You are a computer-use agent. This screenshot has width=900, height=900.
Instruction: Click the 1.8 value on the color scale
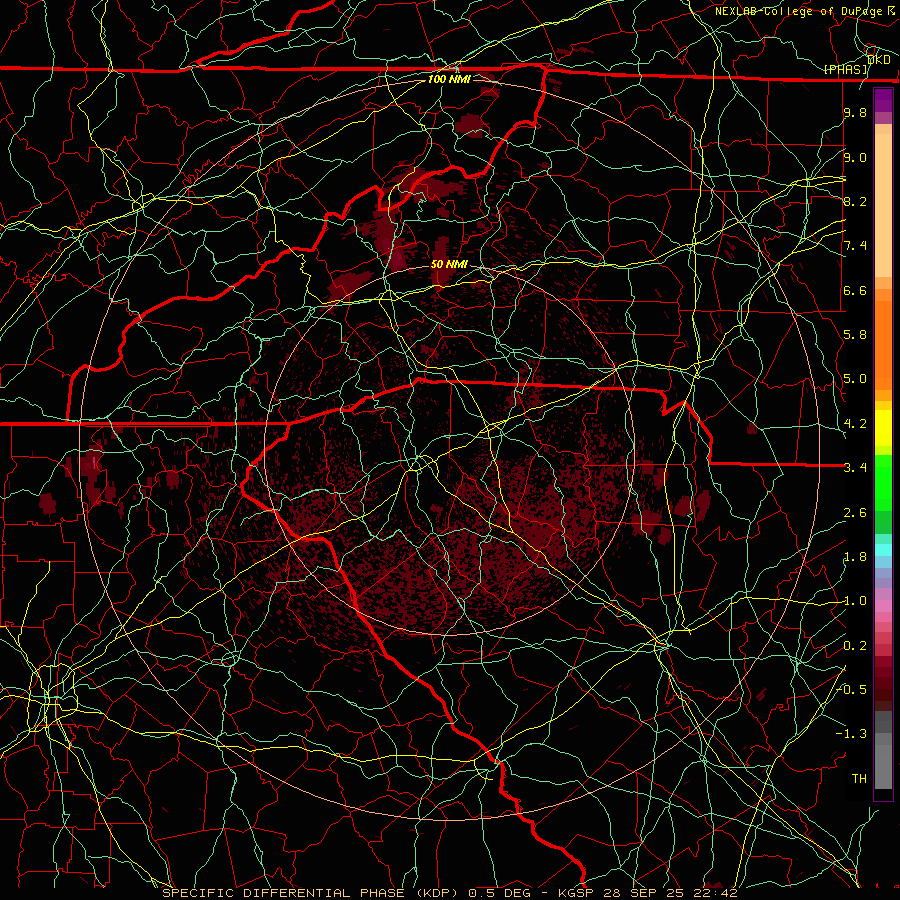pyautogui.click(x=855, y=557)
